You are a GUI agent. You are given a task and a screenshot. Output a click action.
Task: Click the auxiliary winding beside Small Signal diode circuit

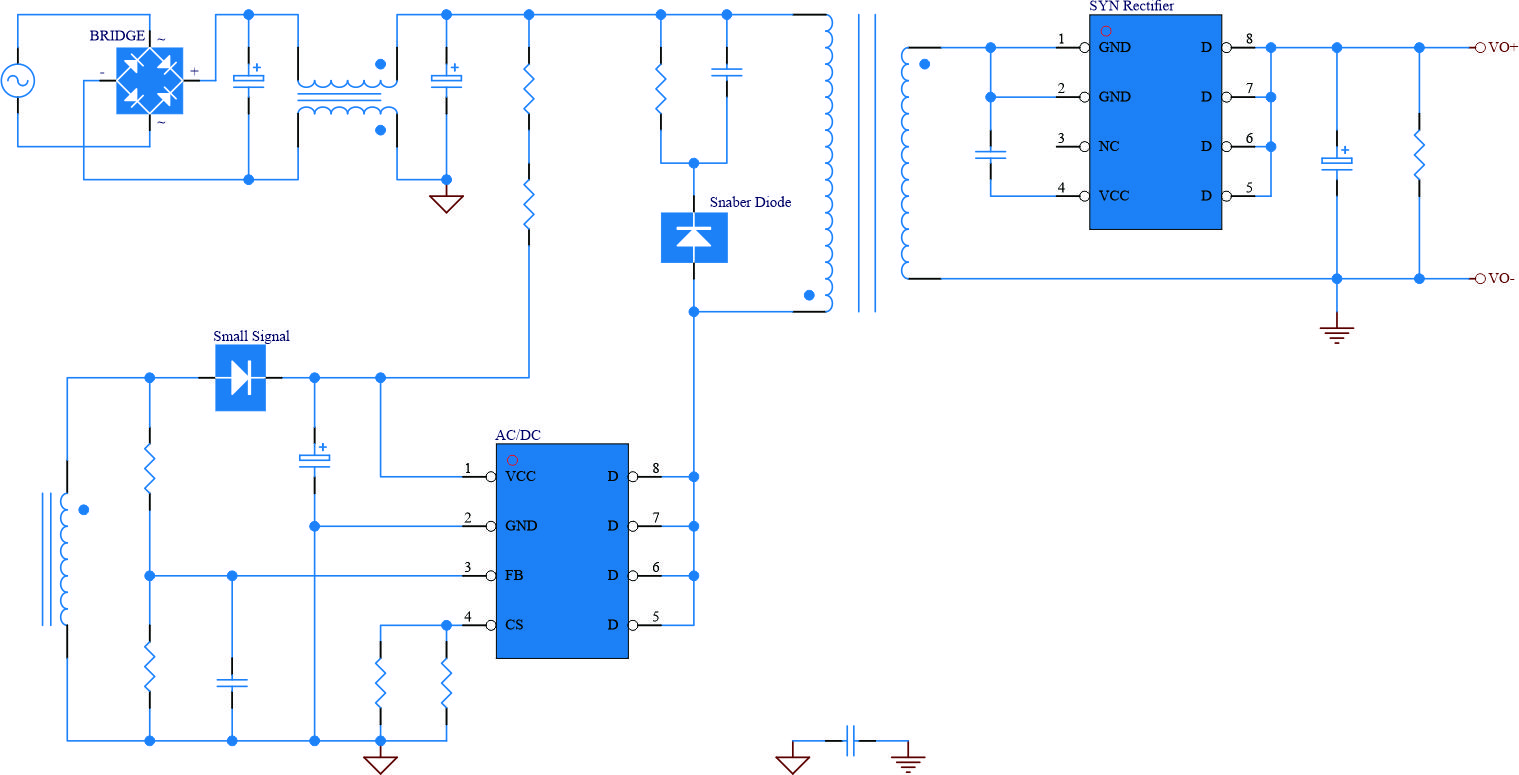click(62, 559)
